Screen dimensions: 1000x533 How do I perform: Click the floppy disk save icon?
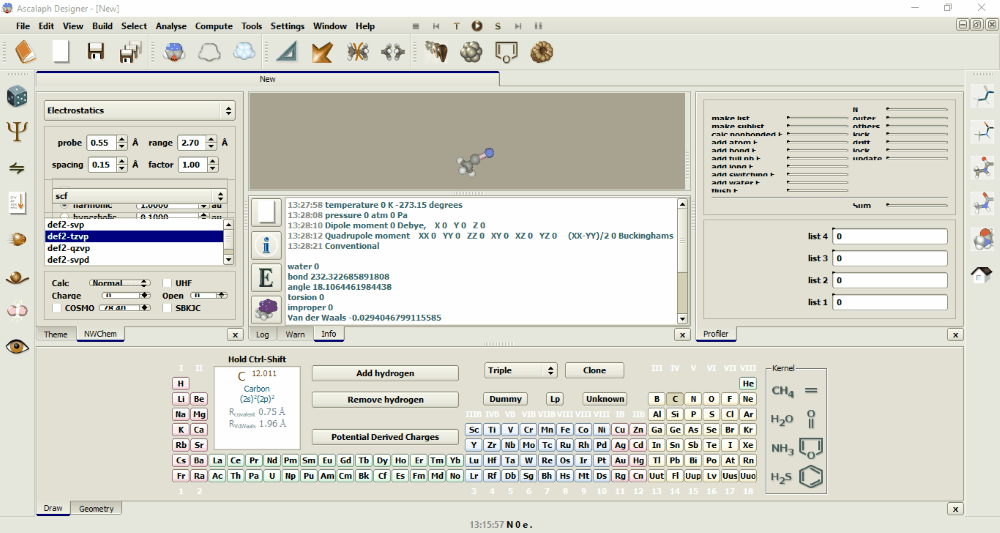point(96,52)
